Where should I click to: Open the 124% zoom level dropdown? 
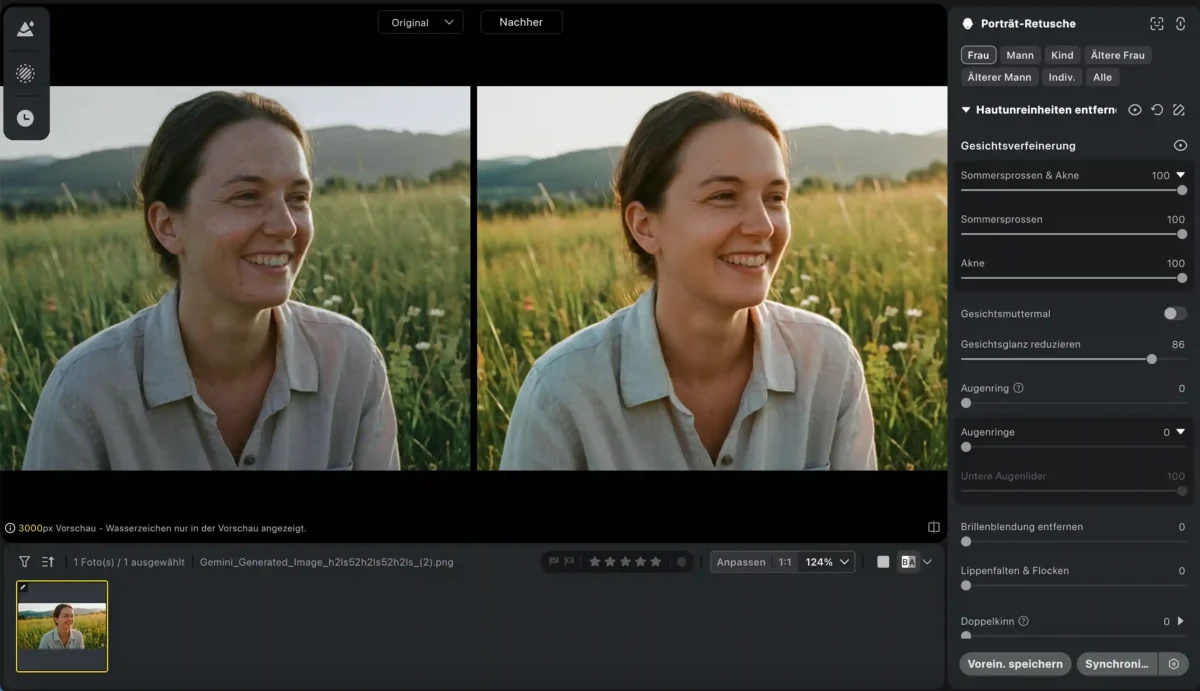coord(829,562)
